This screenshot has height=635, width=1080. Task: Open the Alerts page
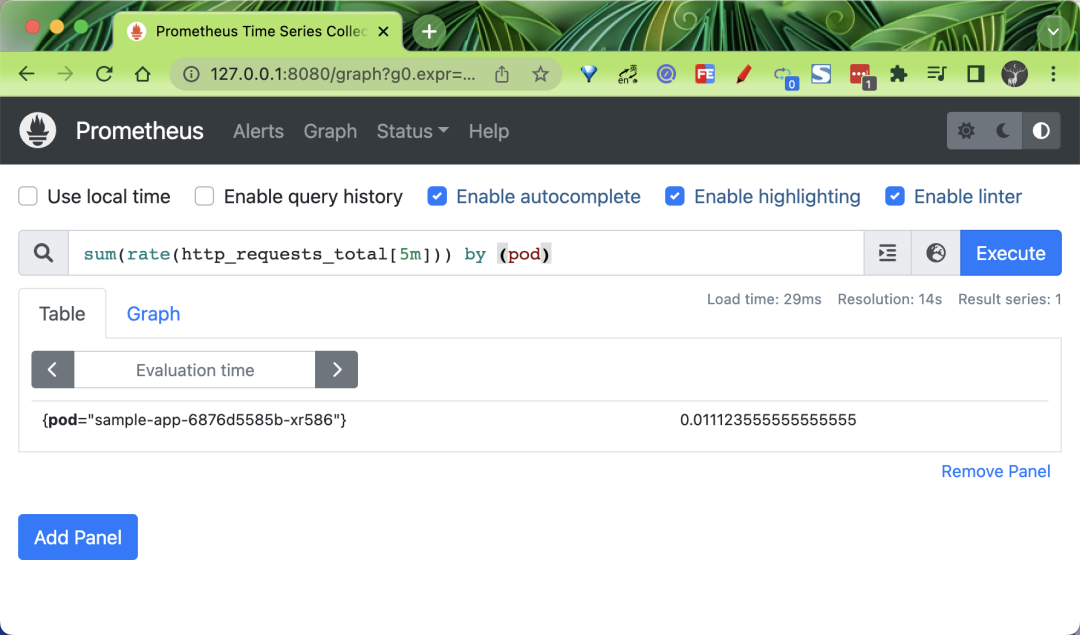point(258,131)
